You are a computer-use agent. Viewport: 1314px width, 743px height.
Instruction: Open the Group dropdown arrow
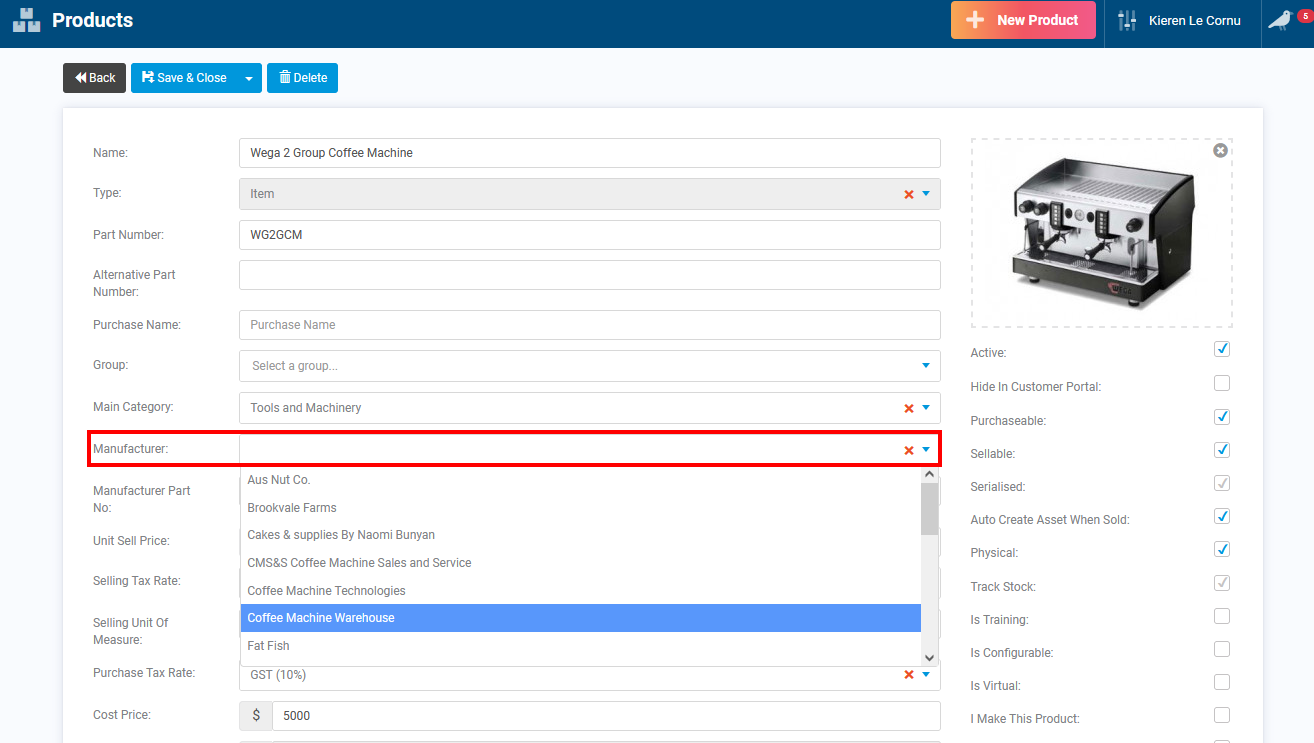click(x=926, y=366)
